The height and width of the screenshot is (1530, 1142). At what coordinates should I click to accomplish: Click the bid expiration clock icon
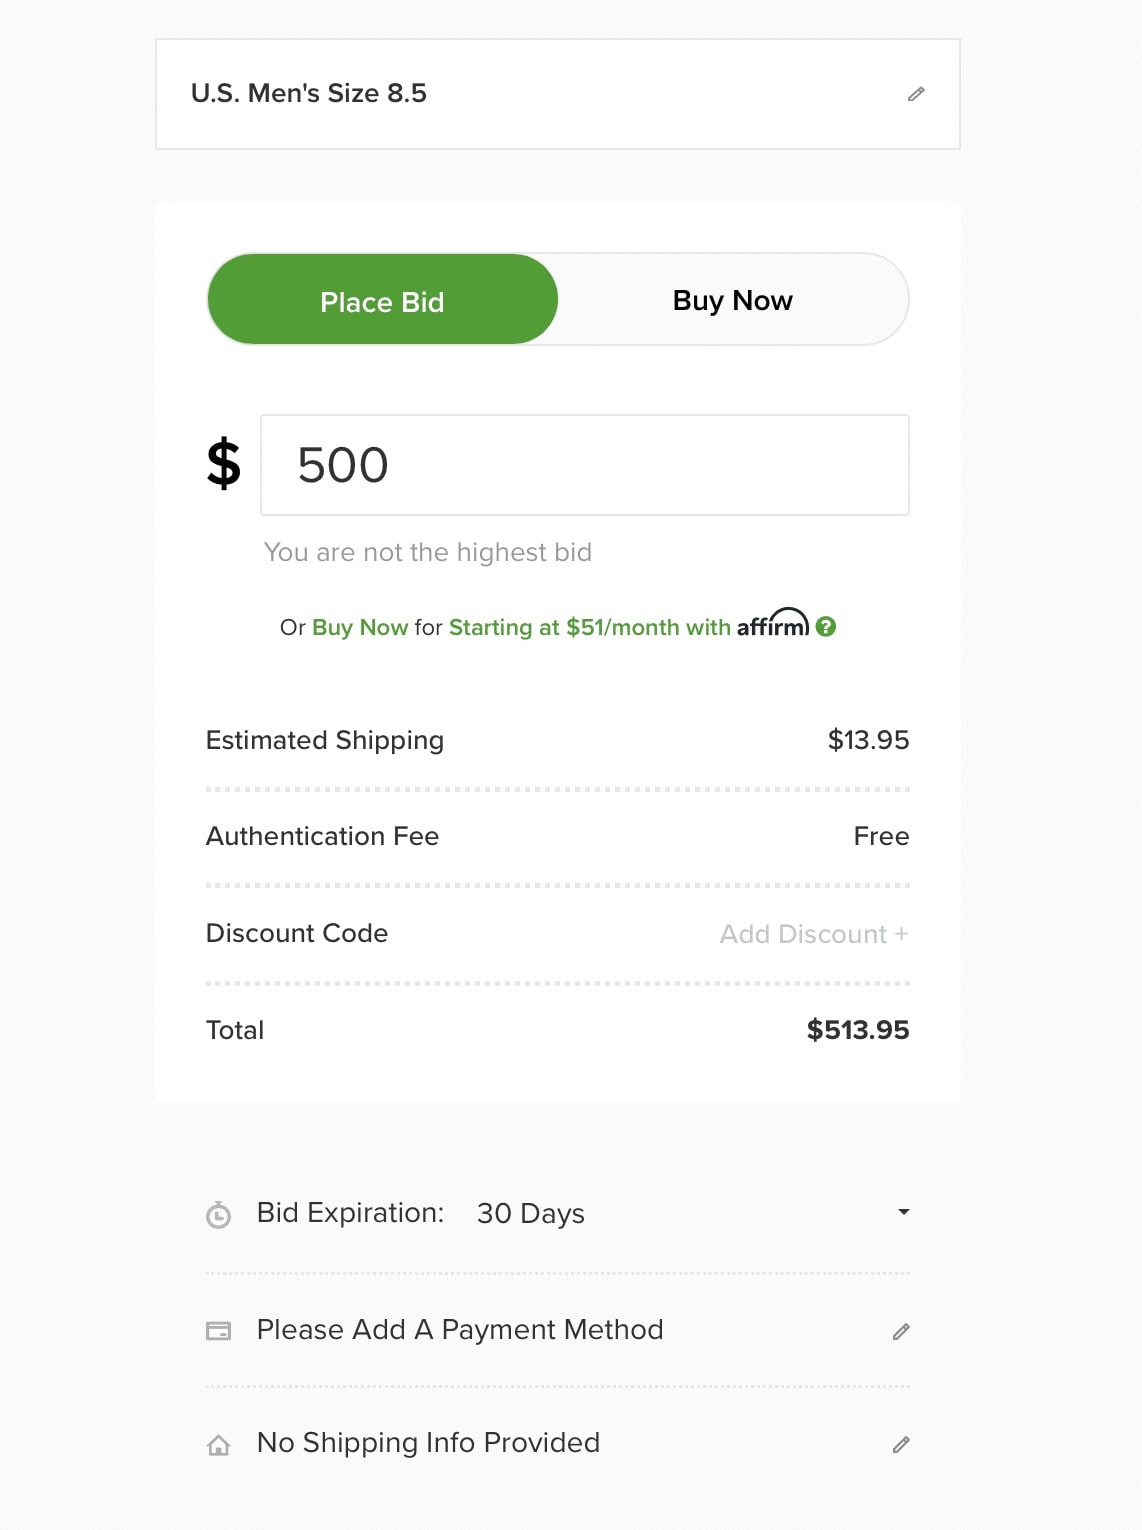pyautogui.click(x=218, y=1215)
